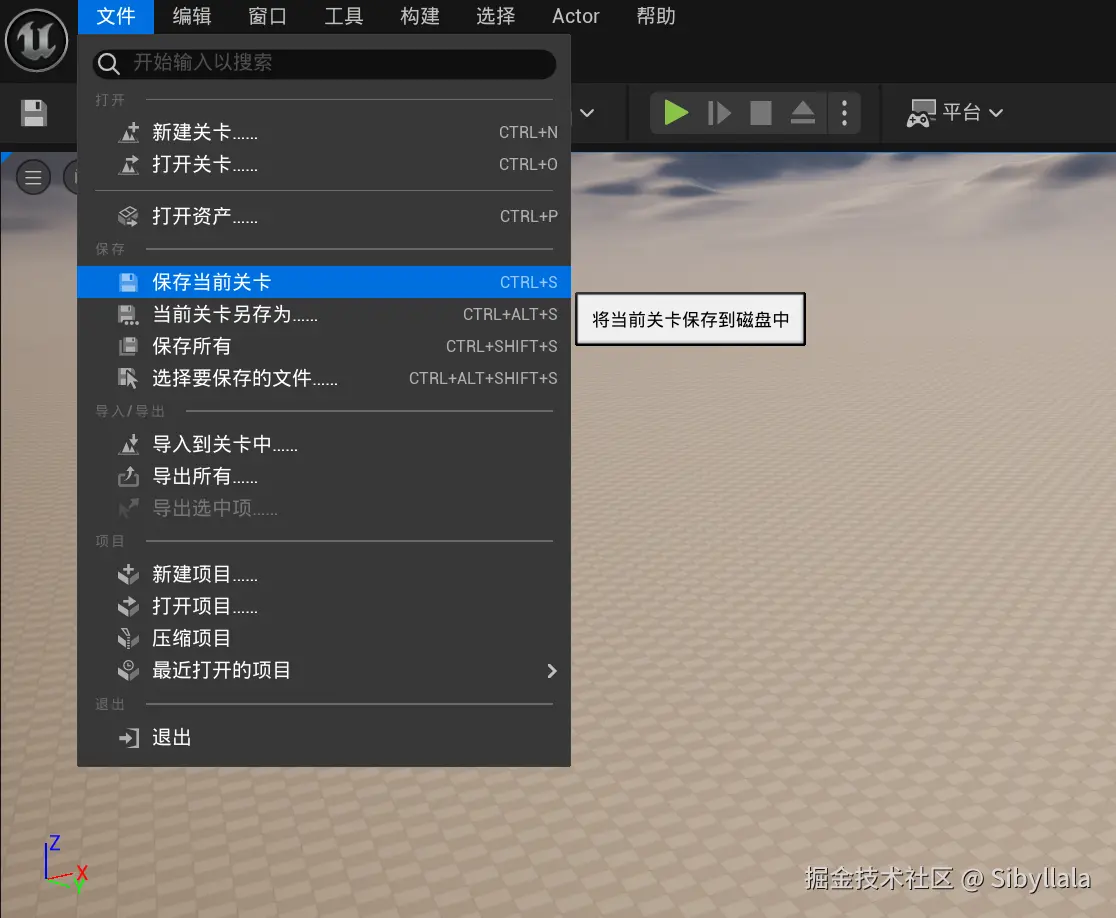
Task: Click the Unreal Engine logo icon
Action: (x=36, y=39)
